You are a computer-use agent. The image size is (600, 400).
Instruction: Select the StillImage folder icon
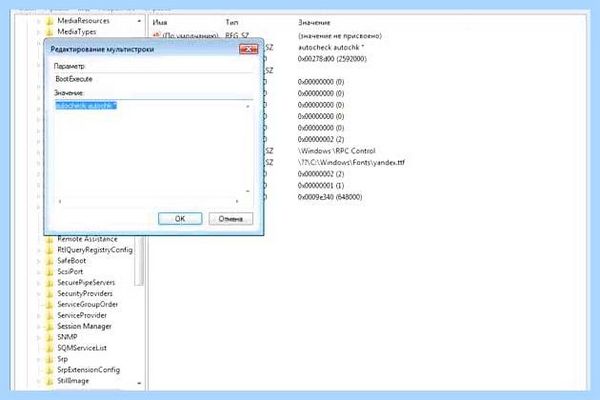(x=50, y=381)
